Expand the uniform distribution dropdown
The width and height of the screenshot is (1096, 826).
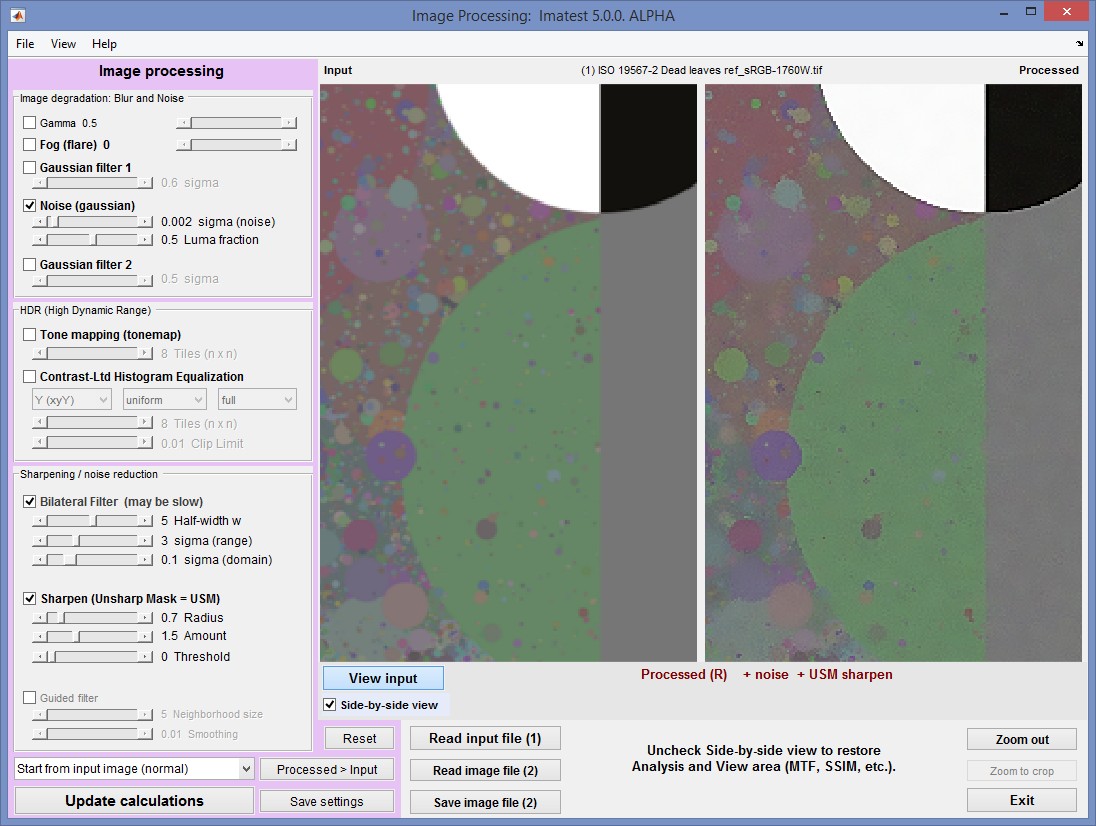click(x=164, y=400)
